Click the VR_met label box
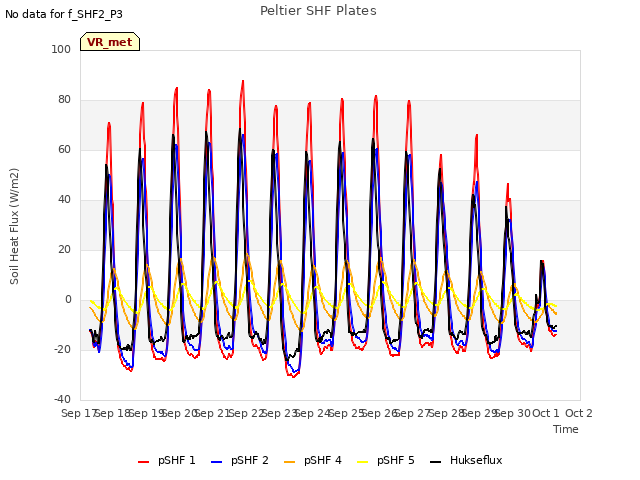 point(110,42)
